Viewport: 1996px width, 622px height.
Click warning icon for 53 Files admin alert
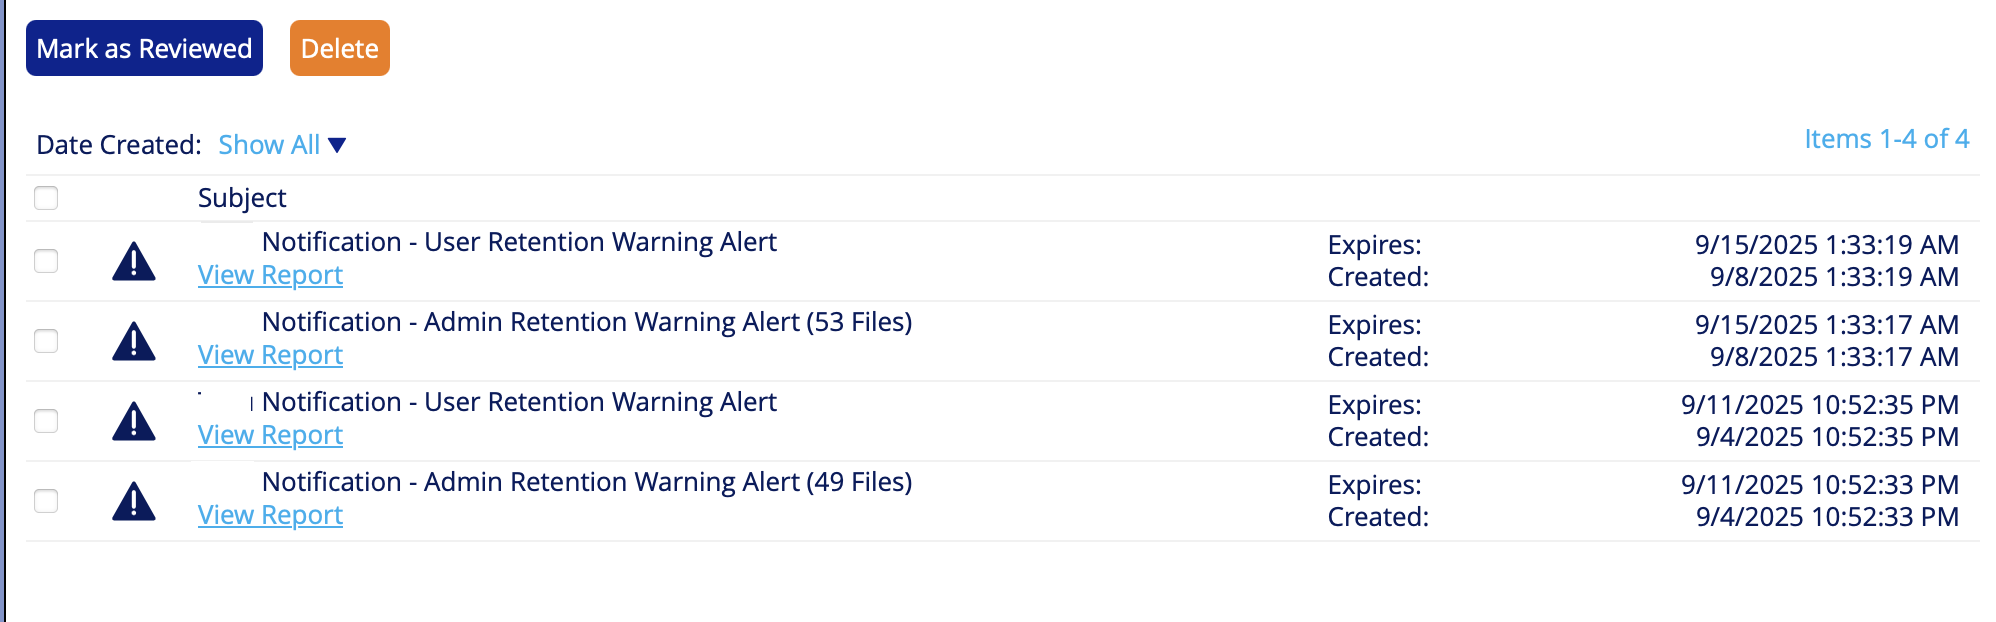click(x=134, y=341)
